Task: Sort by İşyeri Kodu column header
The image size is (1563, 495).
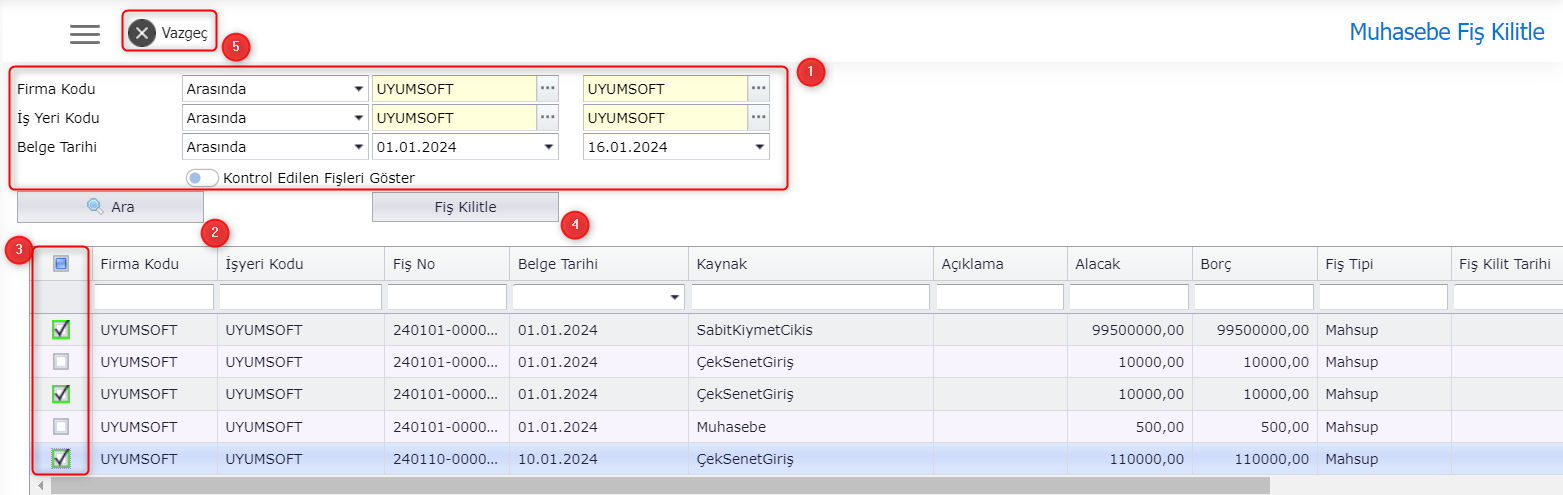Action: click(300, 264)
